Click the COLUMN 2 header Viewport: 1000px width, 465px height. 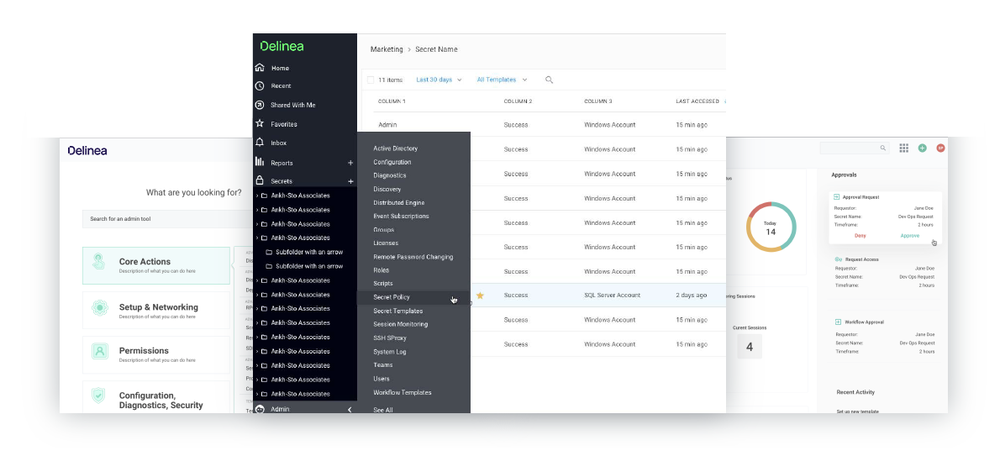pyautogui.click(x=518, y=101)
